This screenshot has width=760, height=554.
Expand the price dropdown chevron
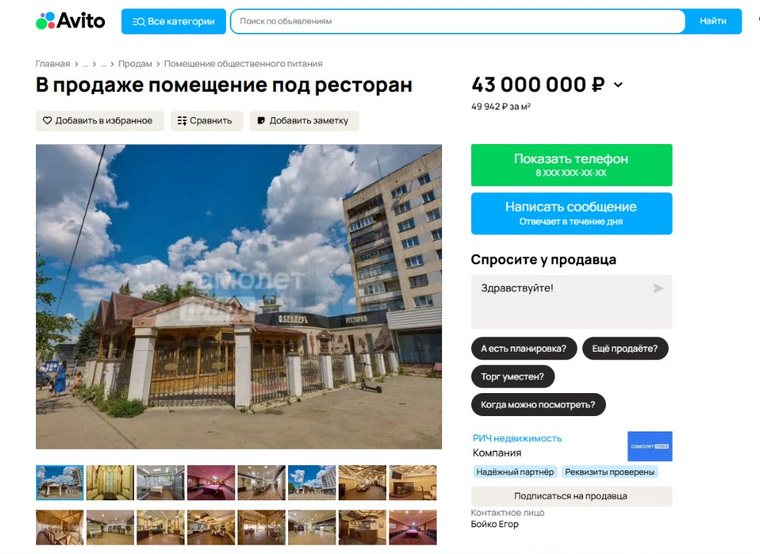[x=618, y=85]
